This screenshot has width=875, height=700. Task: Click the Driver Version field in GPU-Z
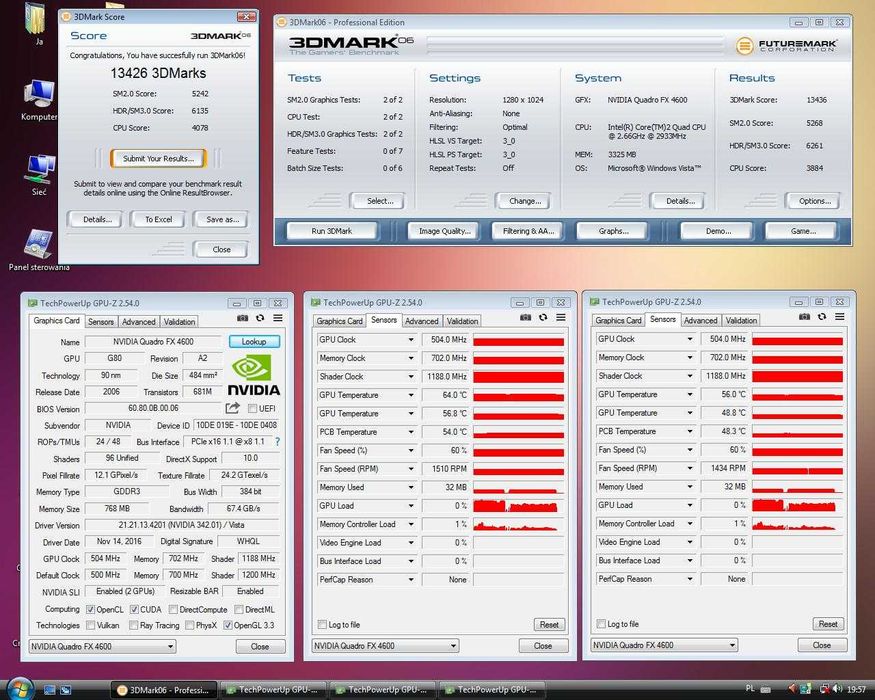point(182,525)
